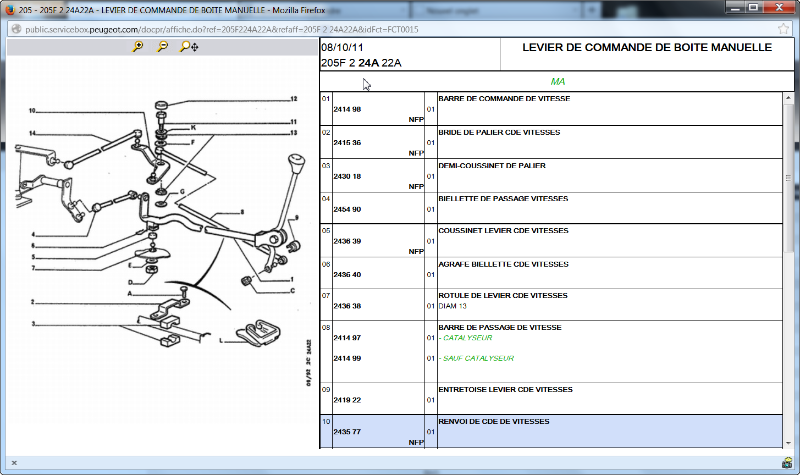Click the zoom-and-pan magnifier icon

point(189,46)
